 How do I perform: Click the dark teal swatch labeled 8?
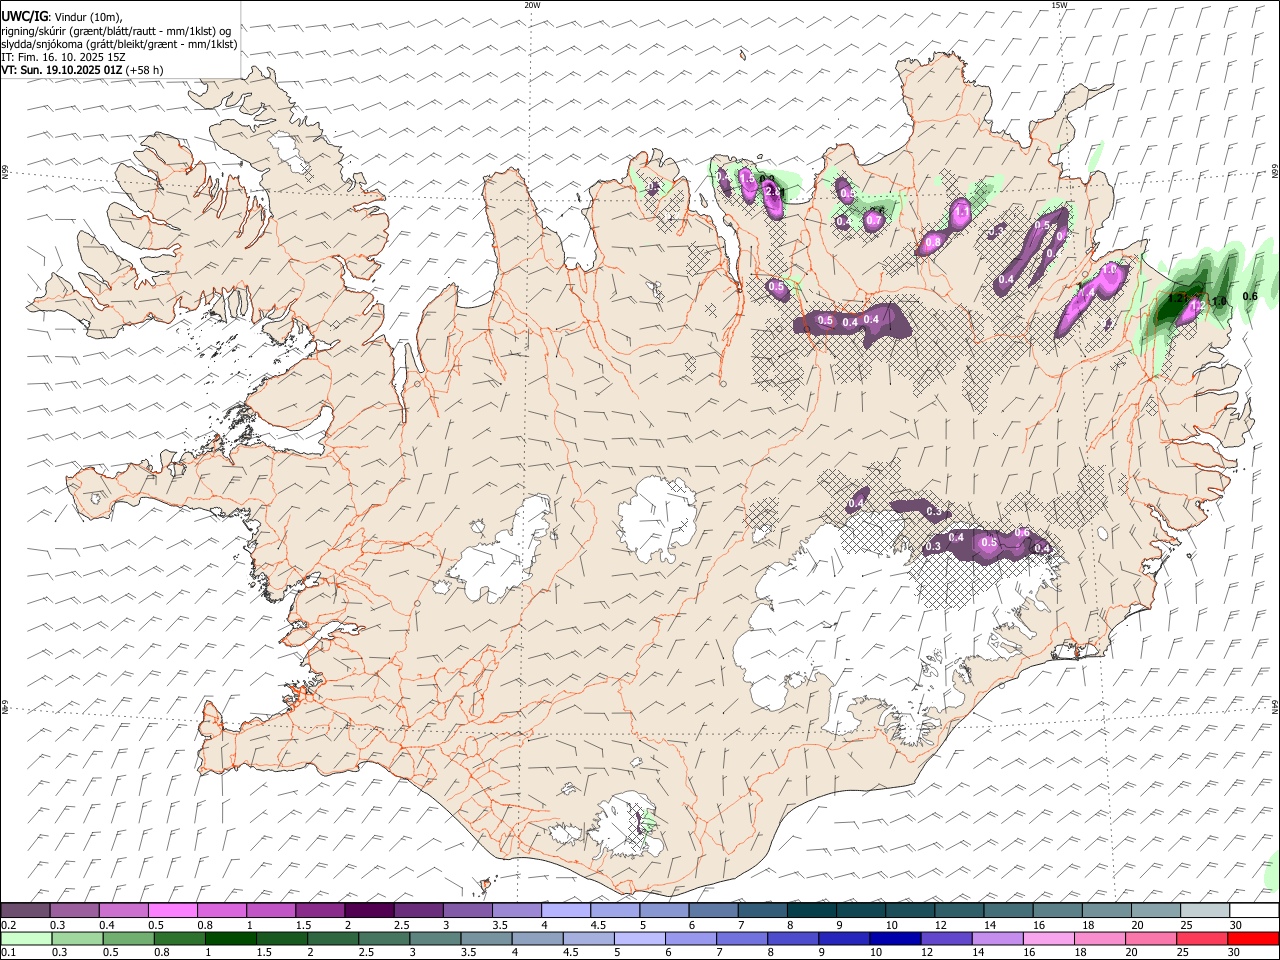click(811, 910)
